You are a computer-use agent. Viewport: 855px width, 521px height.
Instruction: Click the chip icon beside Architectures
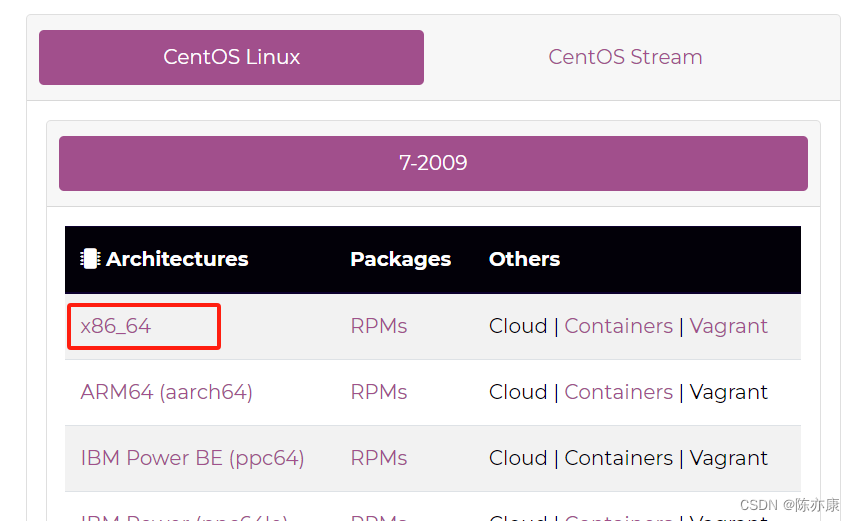90,259
